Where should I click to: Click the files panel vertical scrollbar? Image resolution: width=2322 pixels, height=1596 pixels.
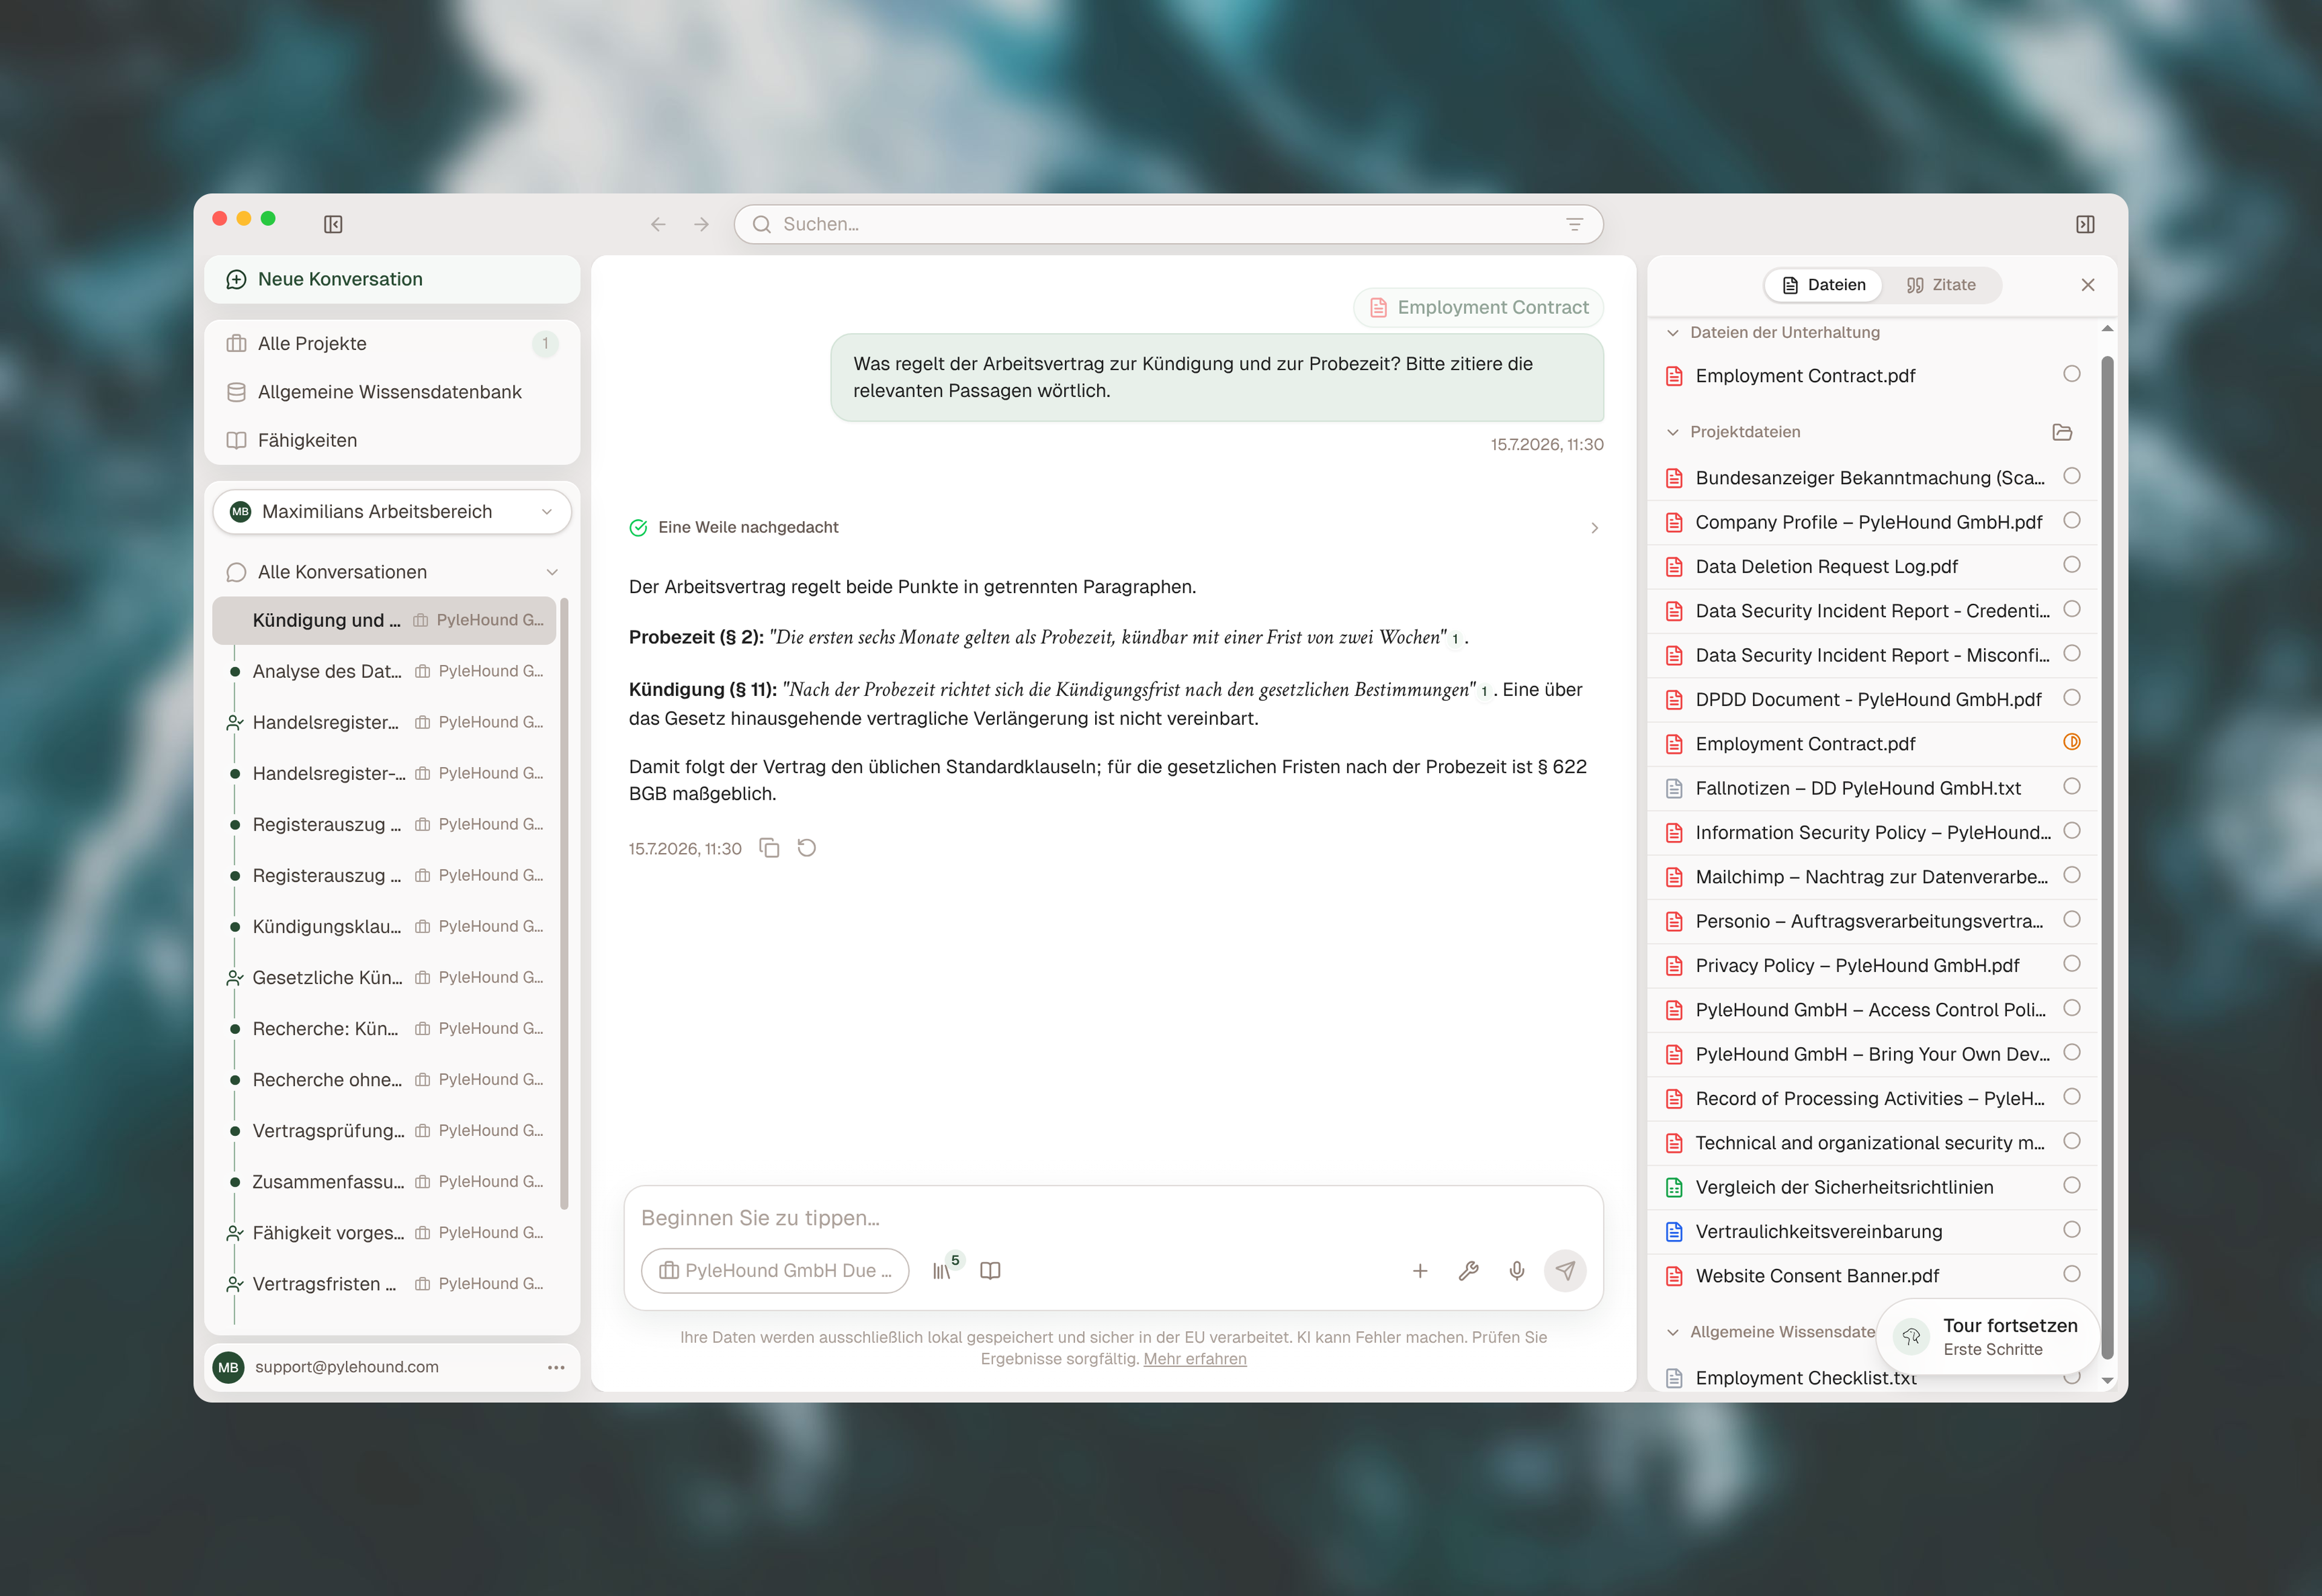point(2107,857)
